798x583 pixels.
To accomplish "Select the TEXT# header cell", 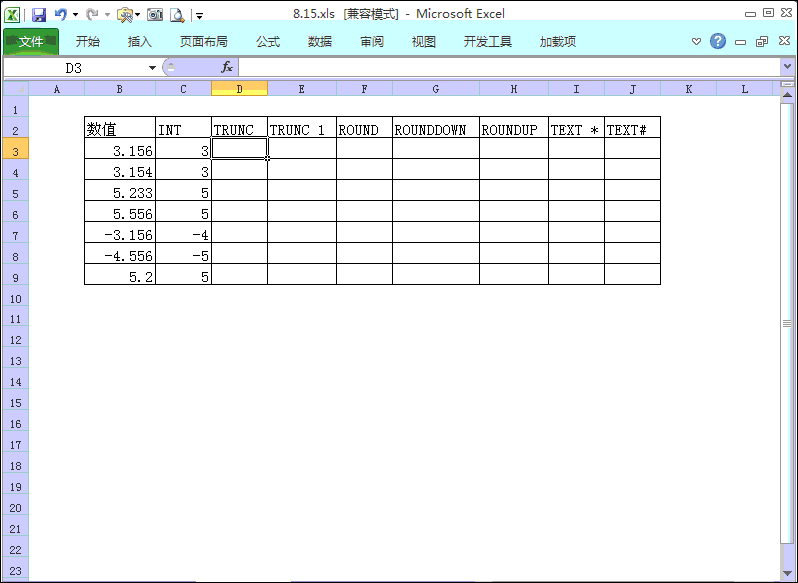I will (x=633, y=127).
